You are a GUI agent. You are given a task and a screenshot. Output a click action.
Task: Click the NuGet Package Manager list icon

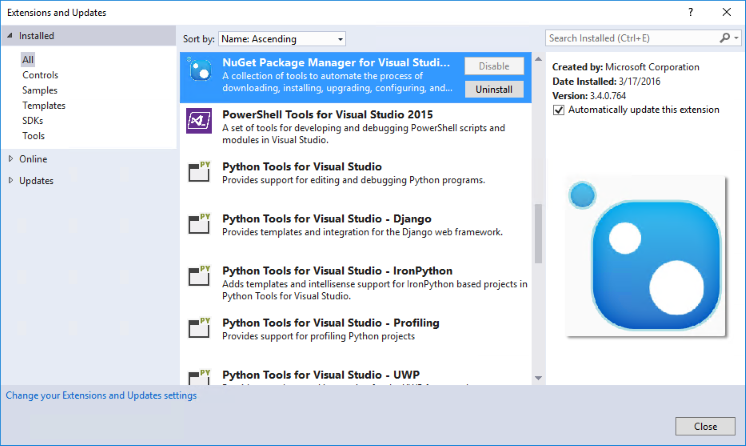(x=199, y=69)
